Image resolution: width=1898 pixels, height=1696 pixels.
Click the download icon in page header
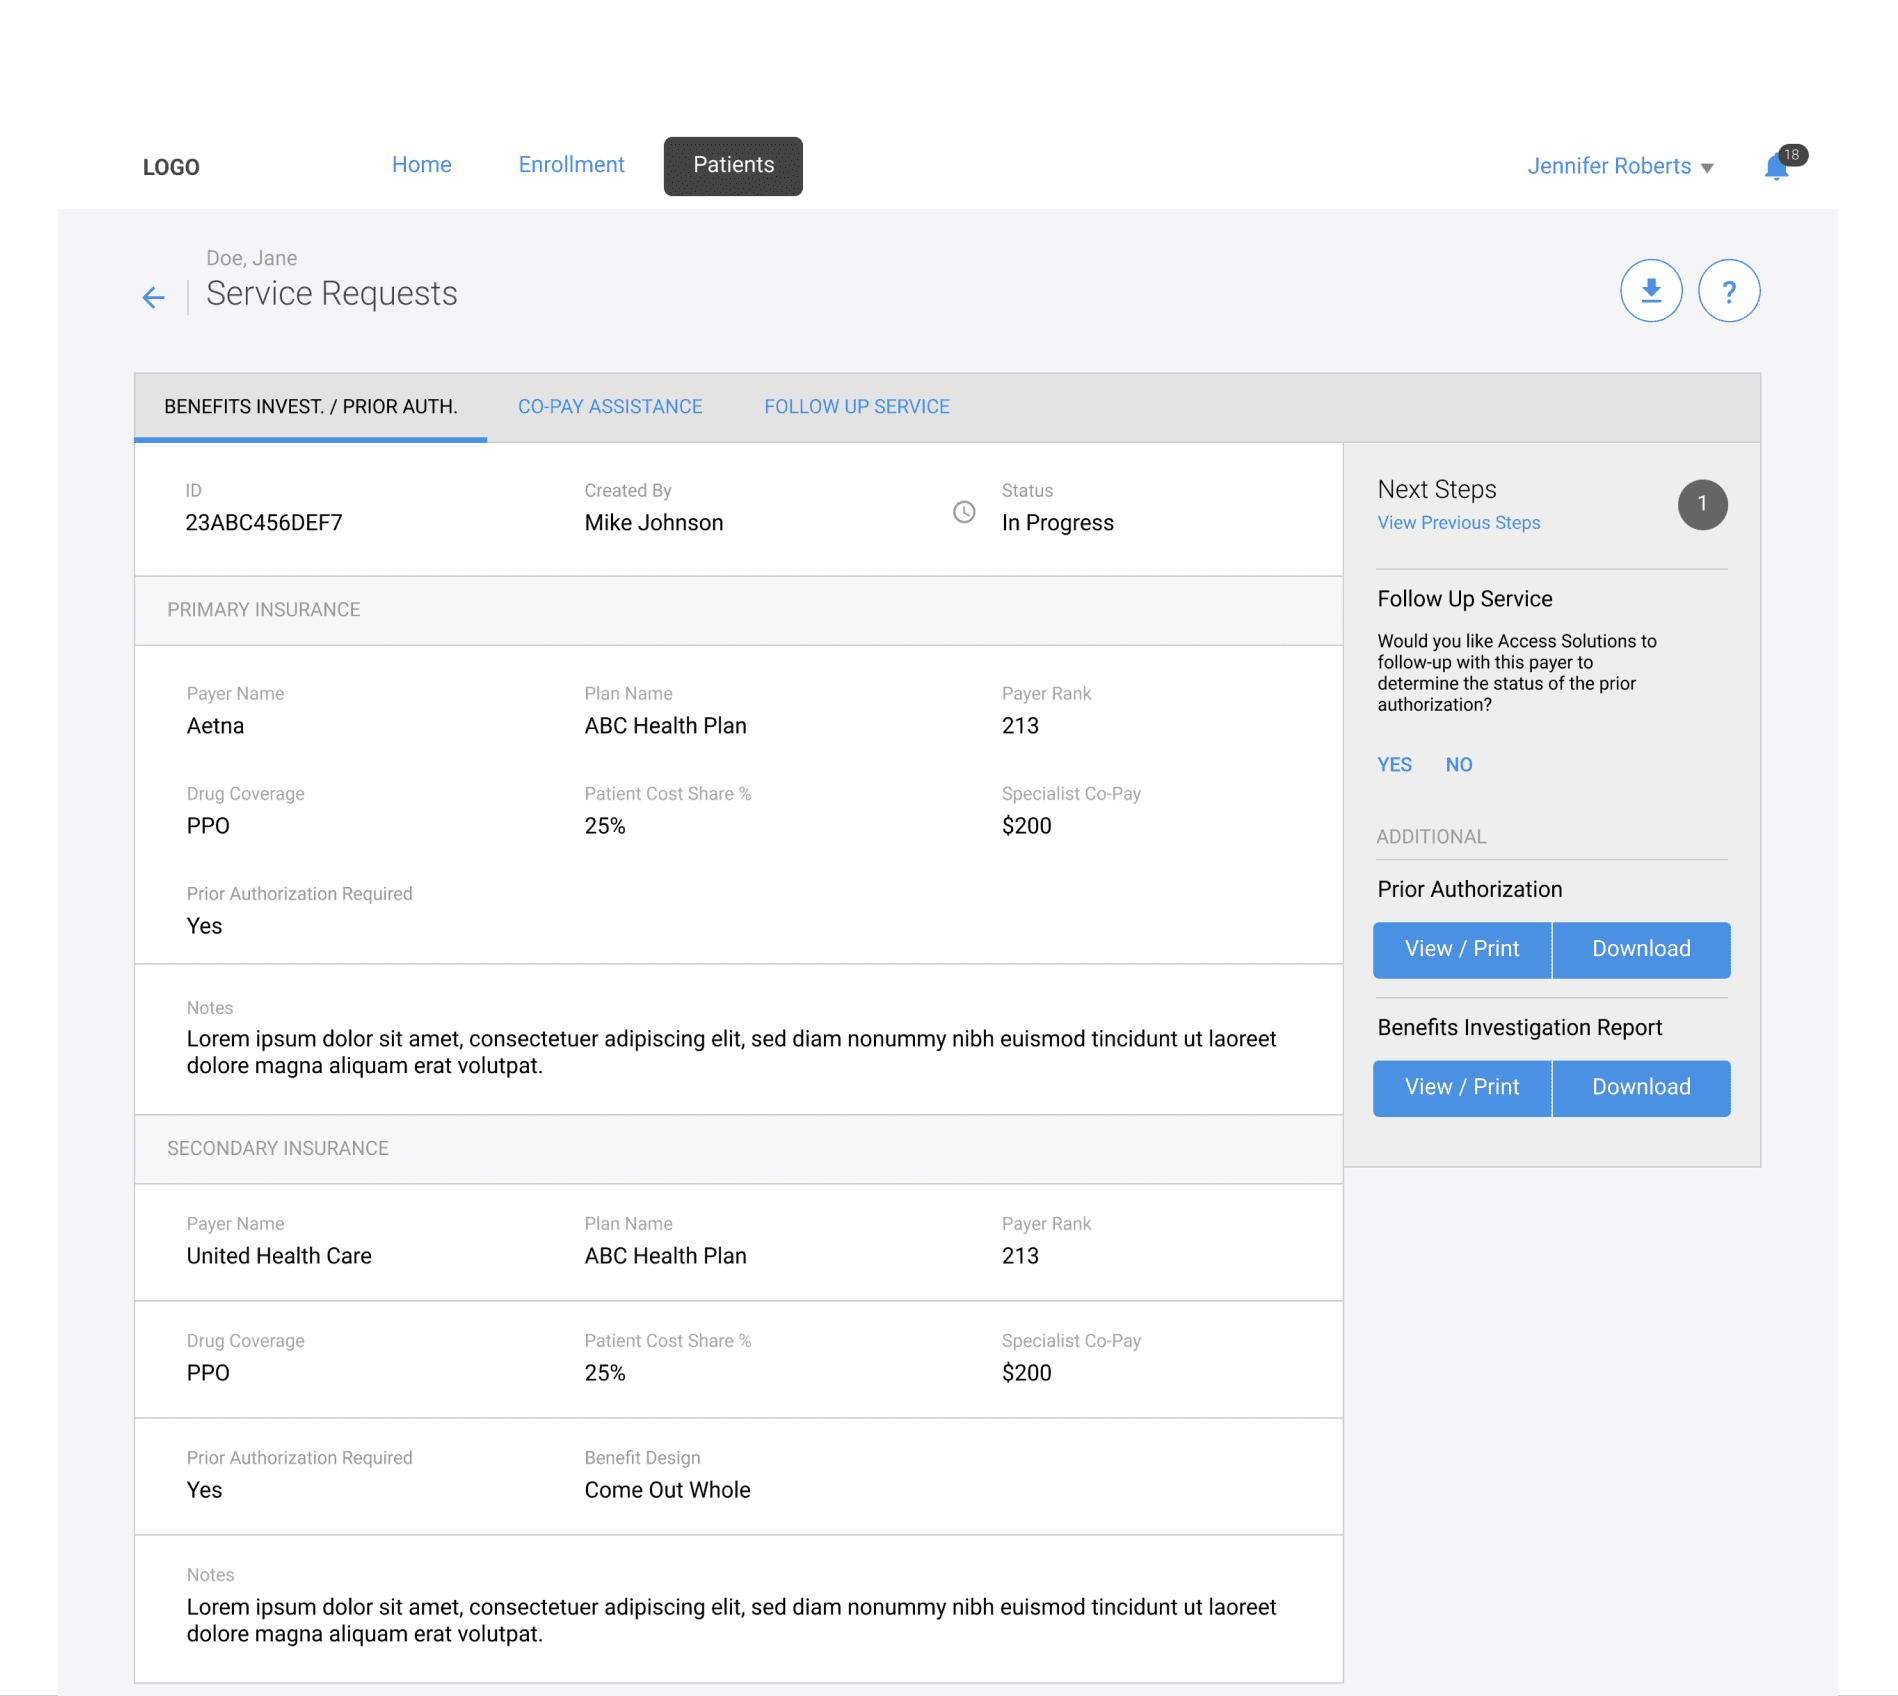tap(1650, 291)
